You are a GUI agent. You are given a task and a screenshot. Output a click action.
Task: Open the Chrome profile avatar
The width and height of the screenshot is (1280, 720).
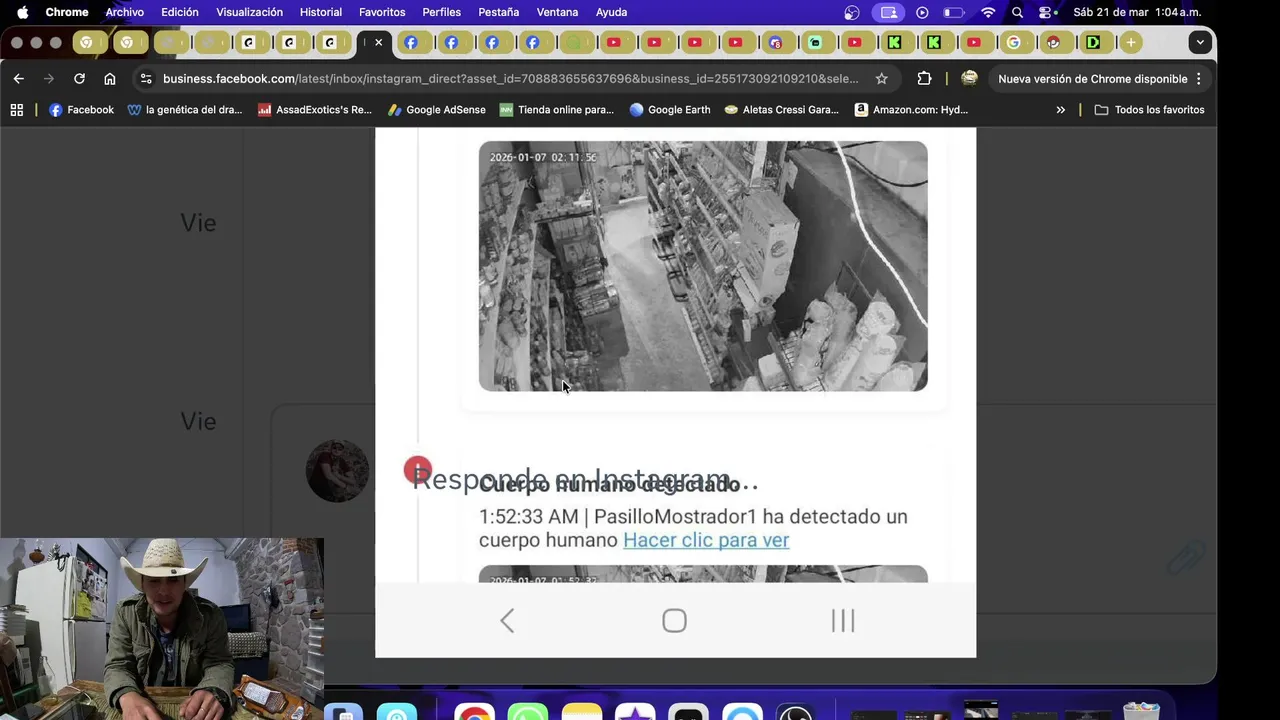click(x=969, y=79)
